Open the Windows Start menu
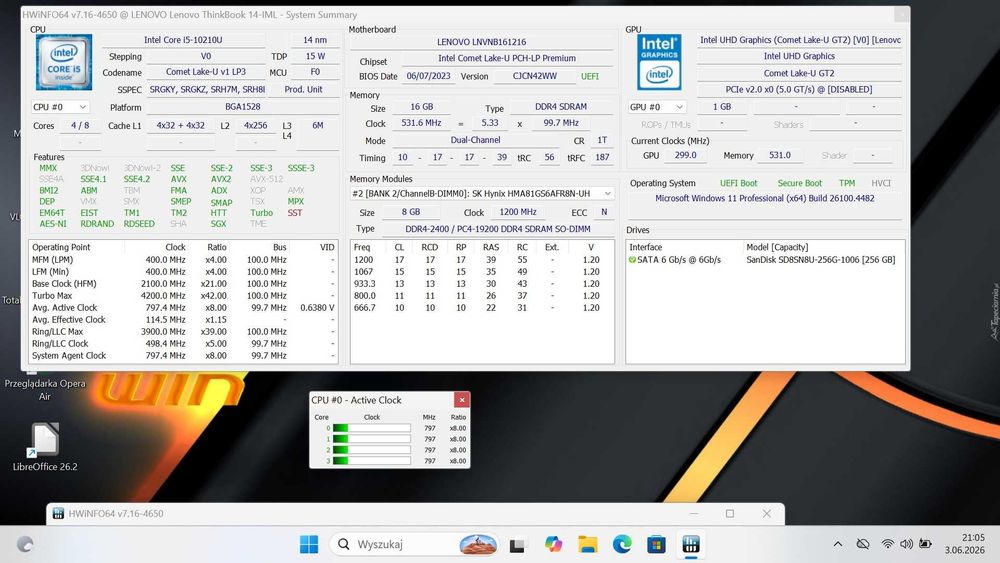 [x=309, y=545]
